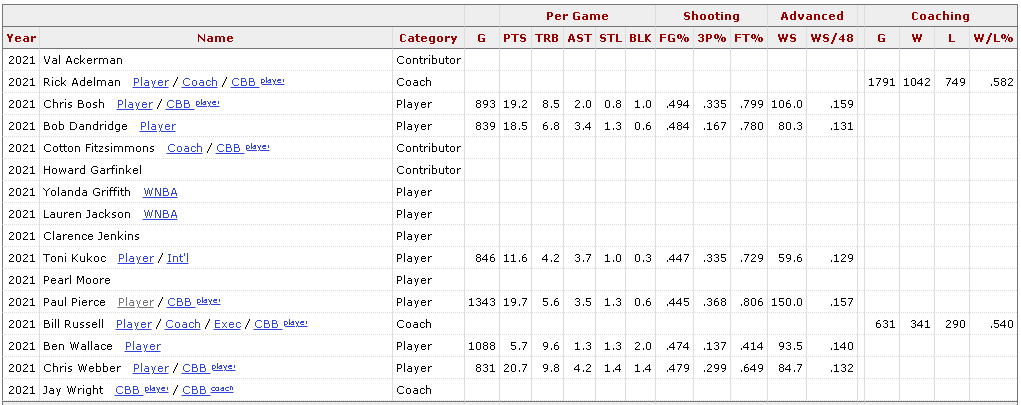Sort table by FG% column header
Viewport: 1021px width, 405px height.
[674, 38]
